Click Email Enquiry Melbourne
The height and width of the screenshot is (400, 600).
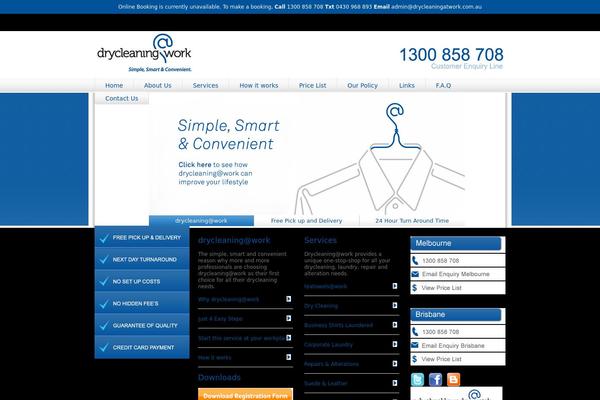point(456,274)
